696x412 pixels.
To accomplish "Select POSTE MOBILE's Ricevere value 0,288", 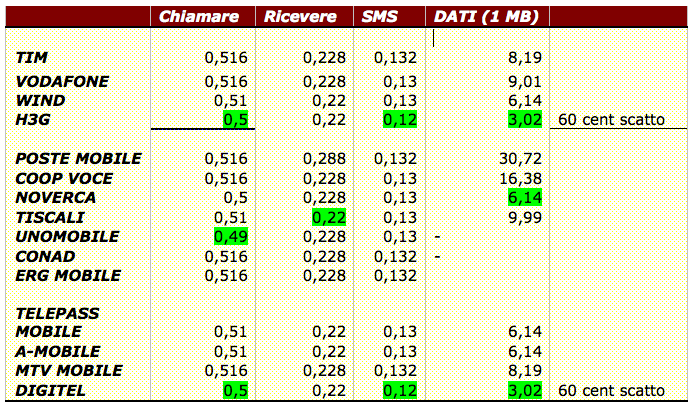I will 324,159.
